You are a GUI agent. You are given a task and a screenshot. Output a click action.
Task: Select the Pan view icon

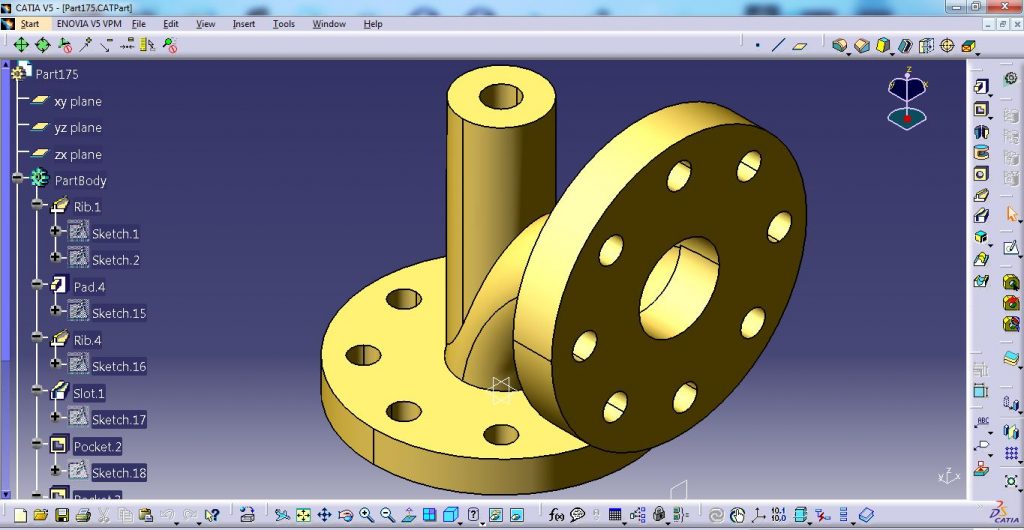325,515
